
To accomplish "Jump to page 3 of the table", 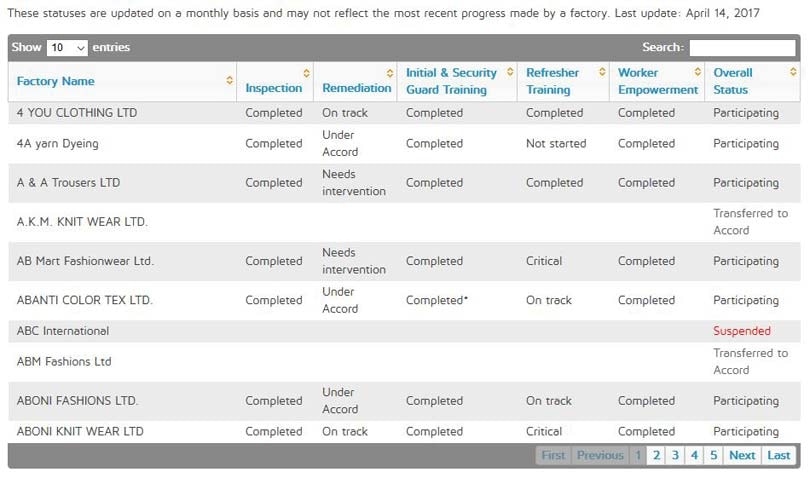I will pos(675,455).
